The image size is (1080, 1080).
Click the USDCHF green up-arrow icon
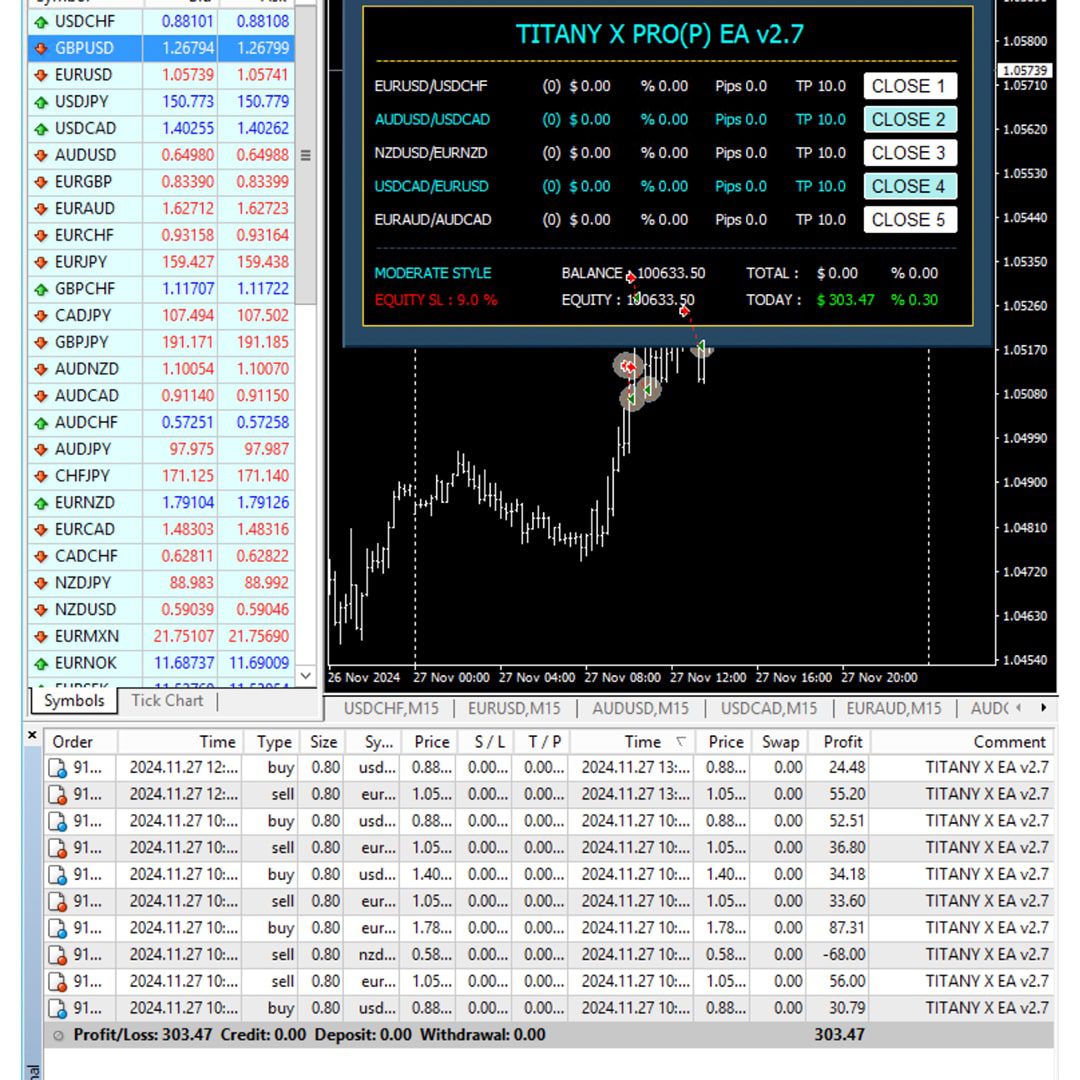pos(41,21)
